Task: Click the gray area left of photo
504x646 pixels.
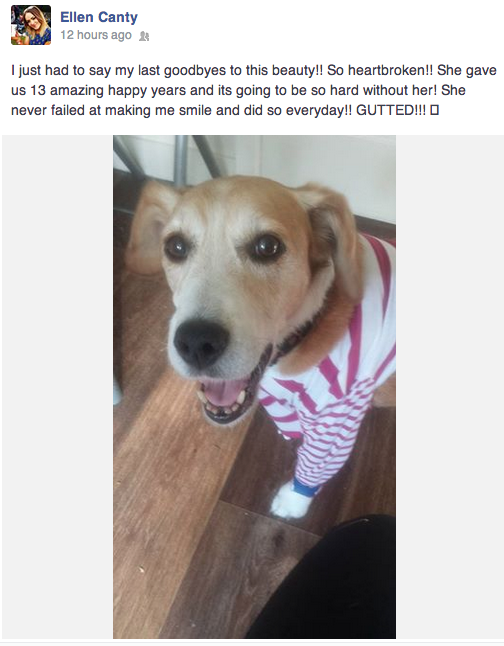Action: tap(57, 386)
